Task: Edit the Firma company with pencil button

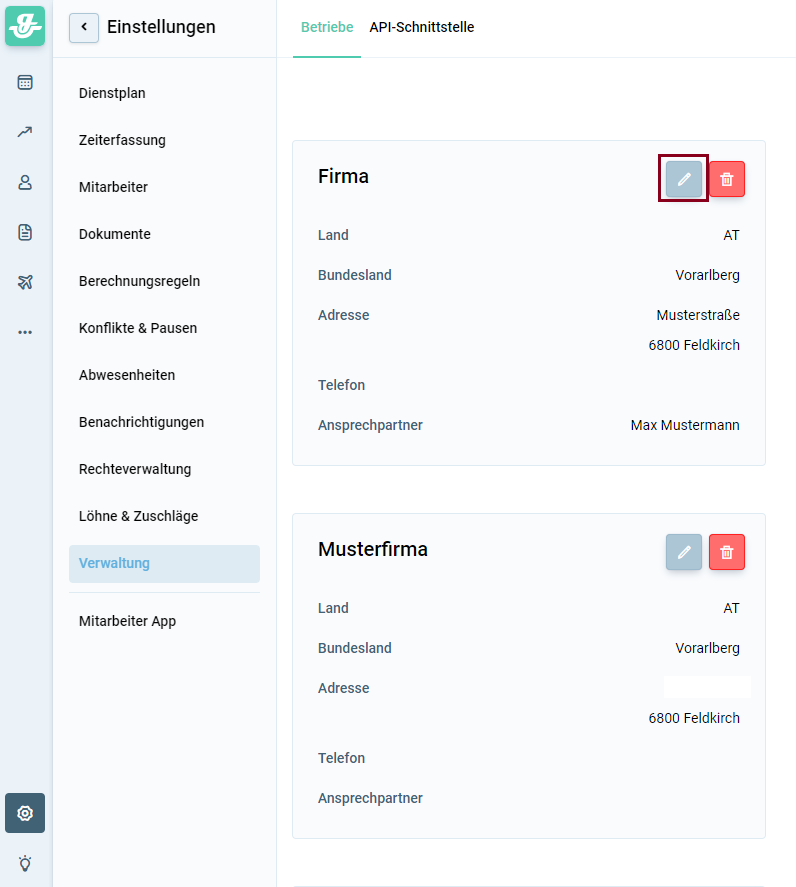Action: pyautogui.click(x=683, y=179)
